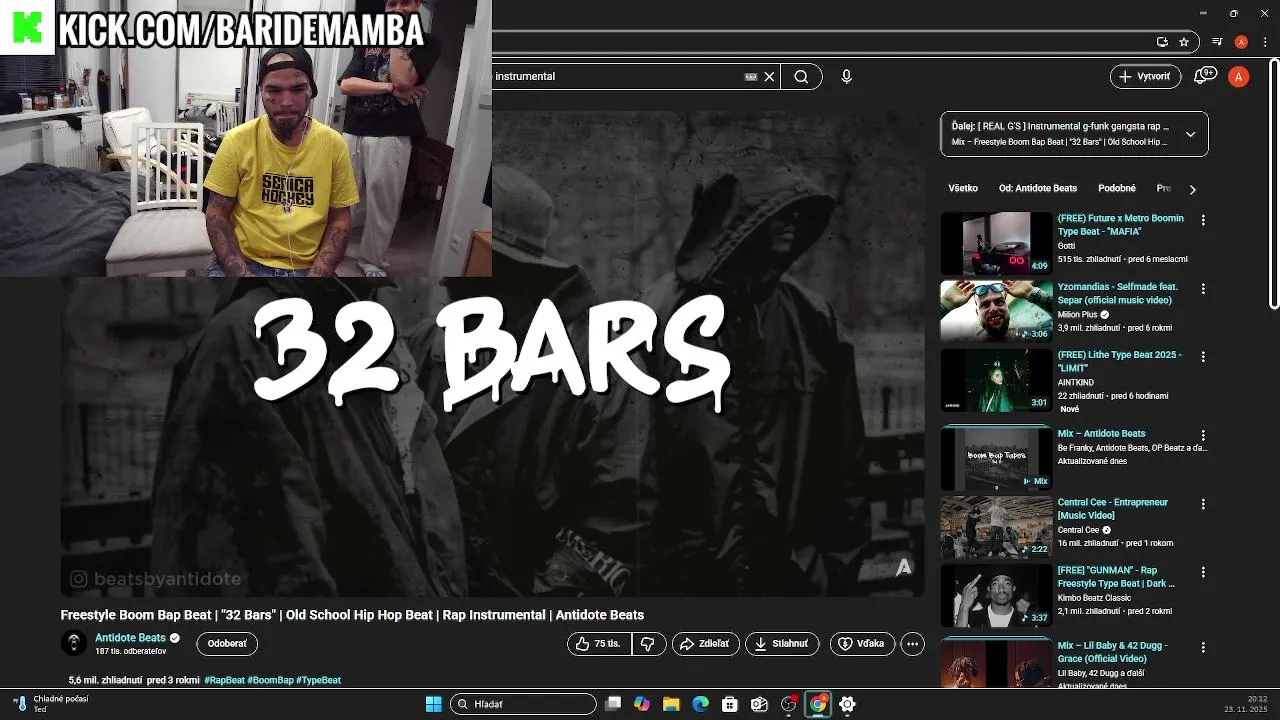Open the GUNMAN freestyle beat thumbnail
Viewport: 1280px width, 720px height.
click(996, 595)
